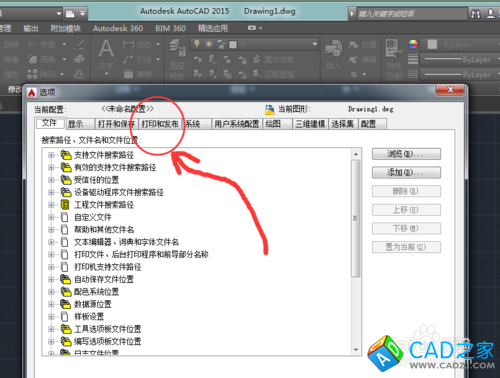Click folder icon of 支持文件搜索路径

[66, 155]
